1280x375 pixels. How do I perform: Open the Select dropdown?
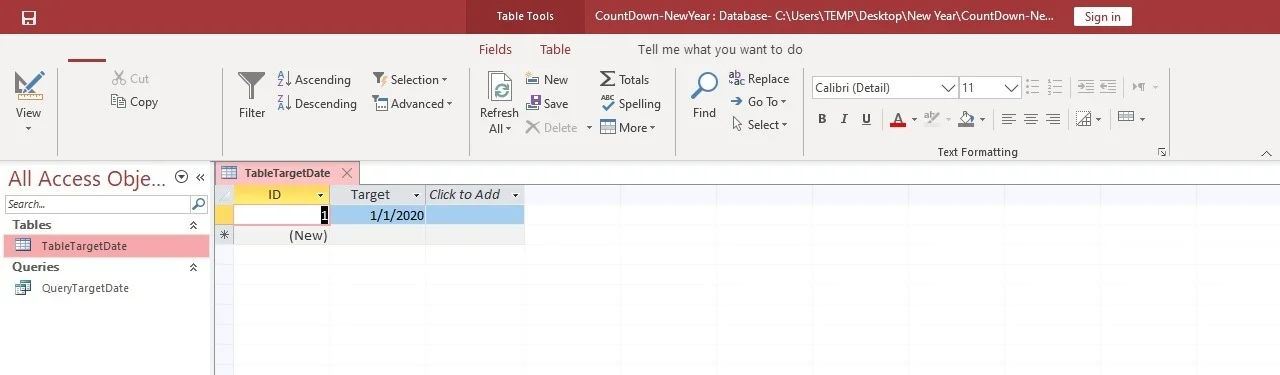760,125
